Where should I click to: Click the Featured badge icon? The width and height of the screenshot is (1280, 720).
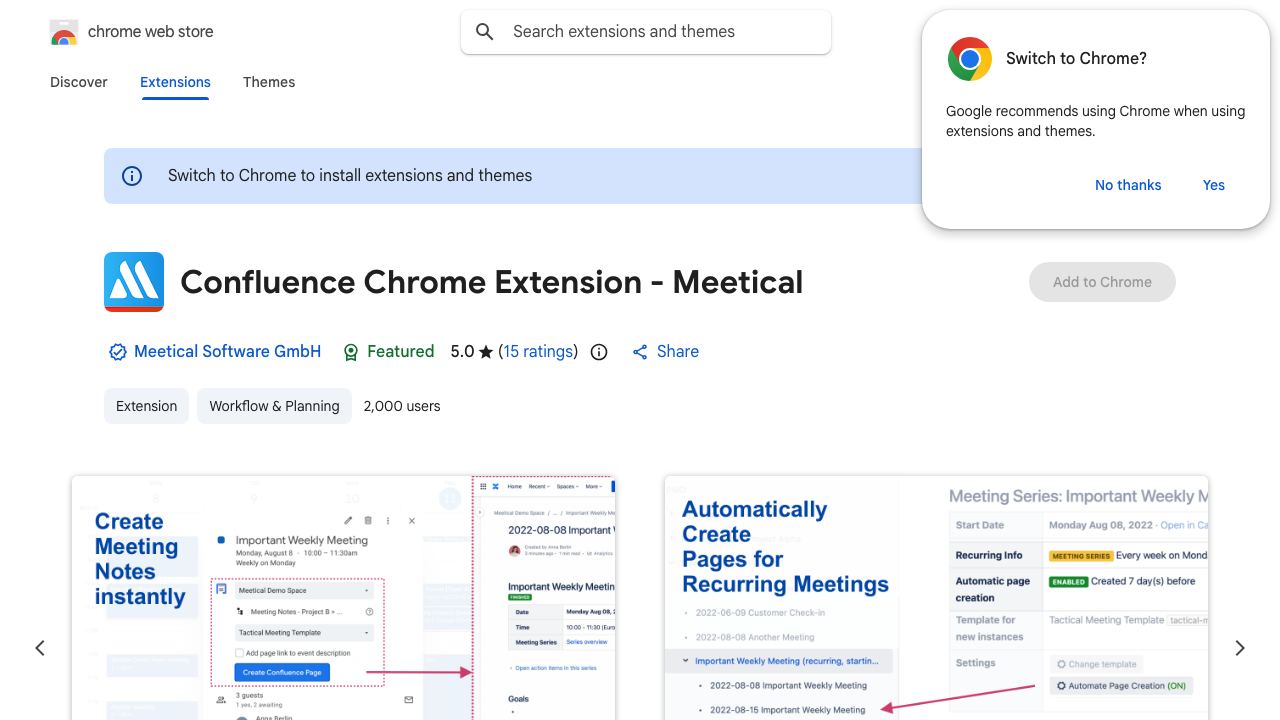click(x=351, y=352)
